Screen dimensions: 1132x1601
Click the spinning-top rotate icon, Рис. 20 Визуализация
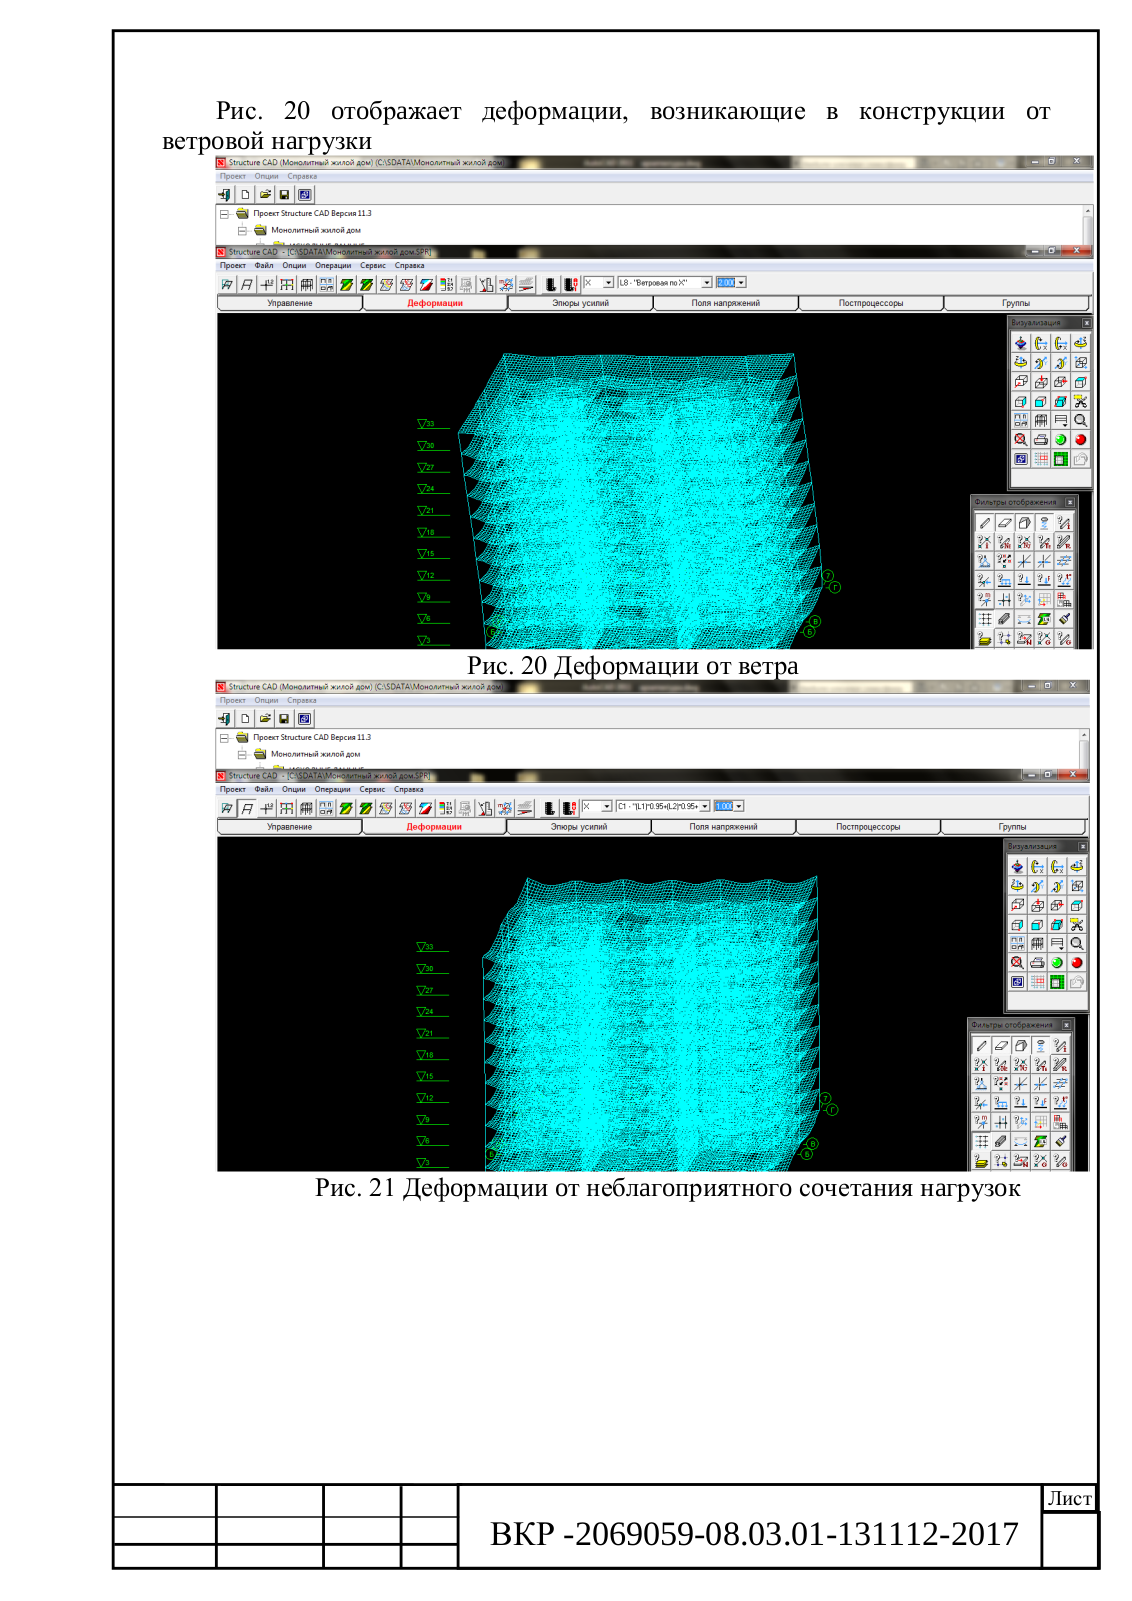(x=1021, y=343)
